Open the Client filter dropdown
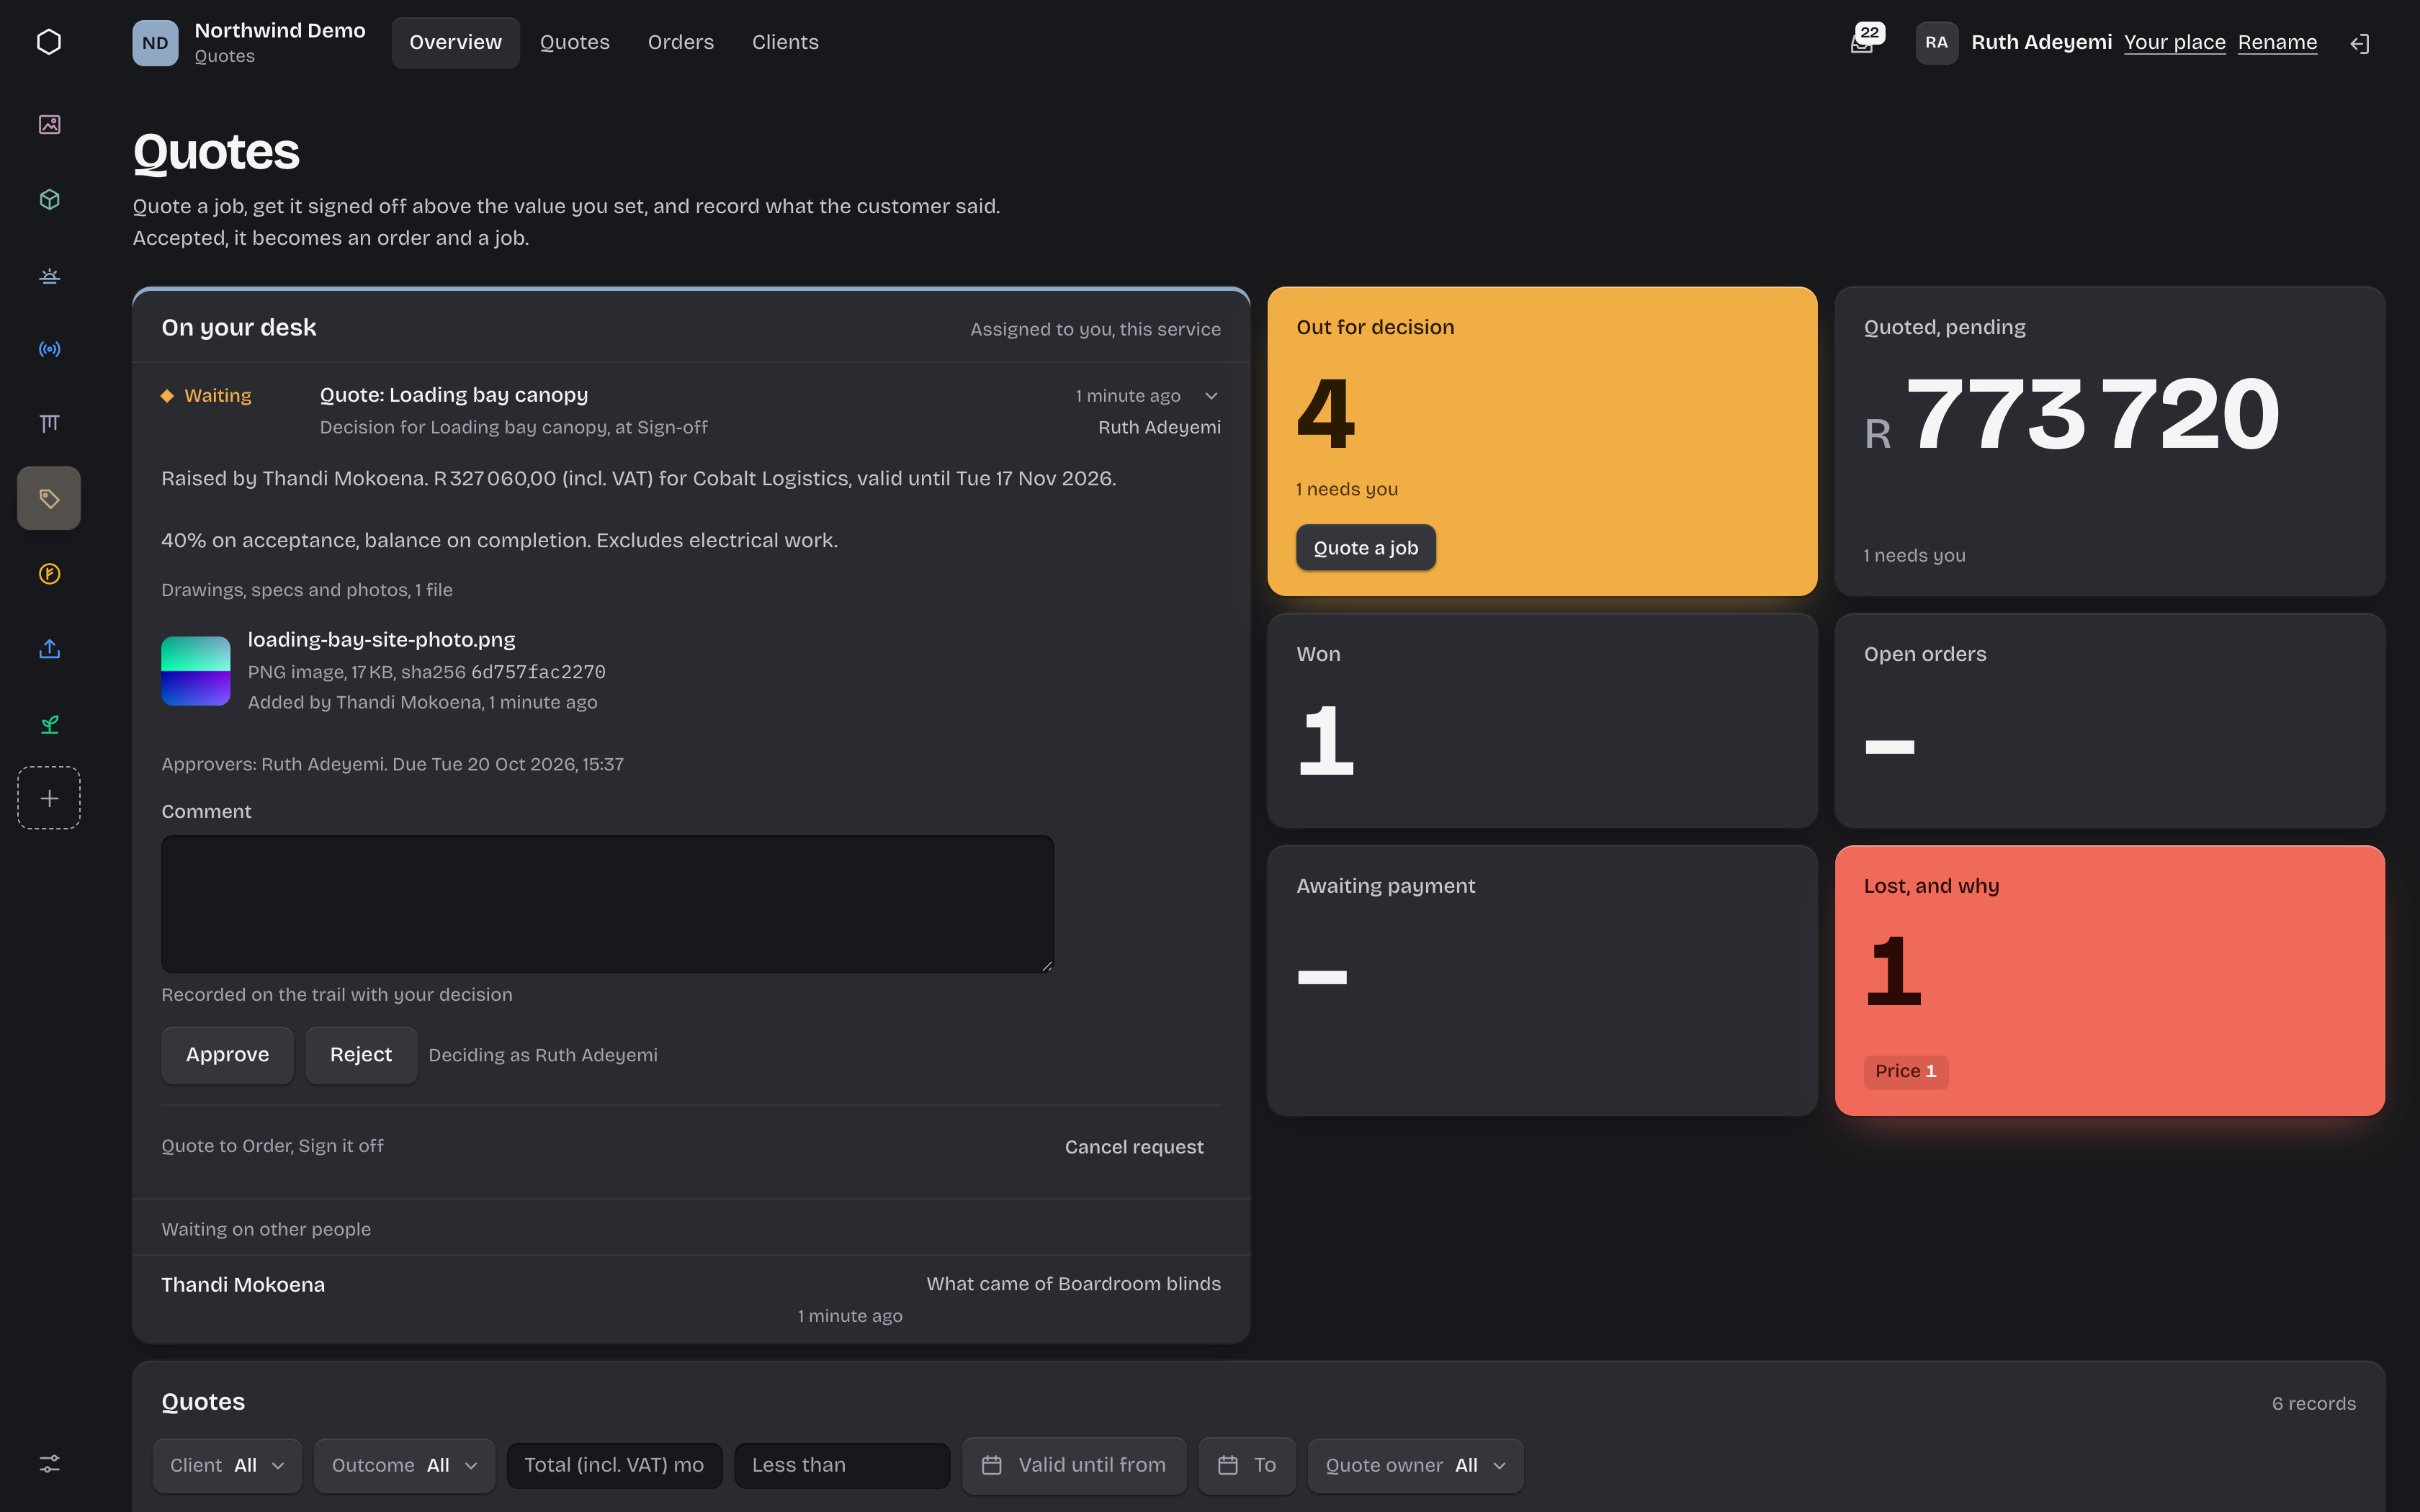Screen dimensions: 2420x1512 227,1465
